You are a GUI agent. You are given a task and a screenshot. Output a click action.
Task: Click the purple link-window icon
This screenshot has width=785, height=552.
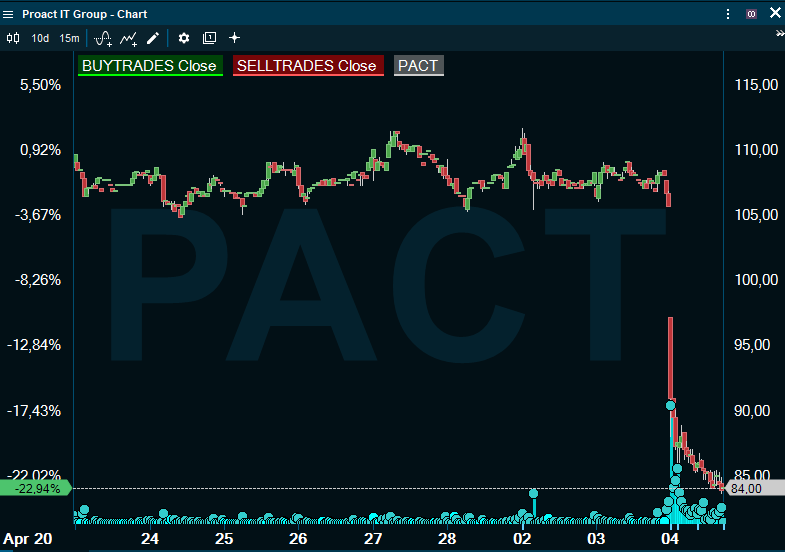pos(751,14)
